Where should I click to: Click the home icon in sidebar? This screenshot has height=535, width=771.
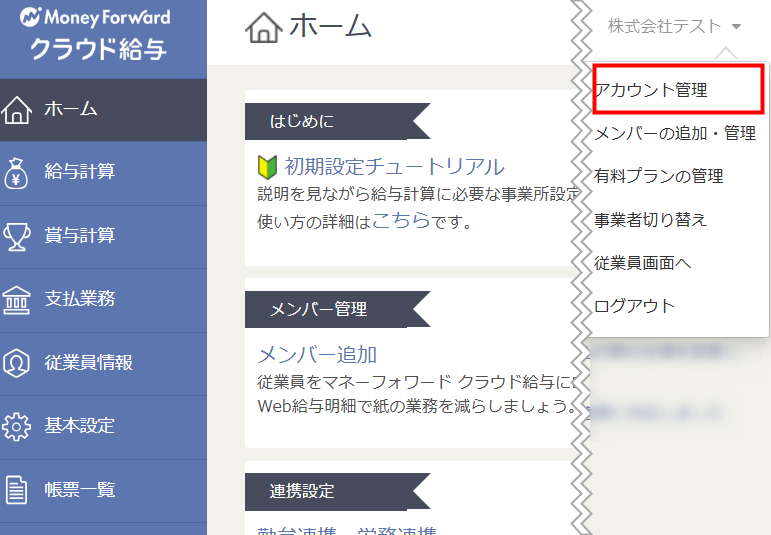pos(19,110)
